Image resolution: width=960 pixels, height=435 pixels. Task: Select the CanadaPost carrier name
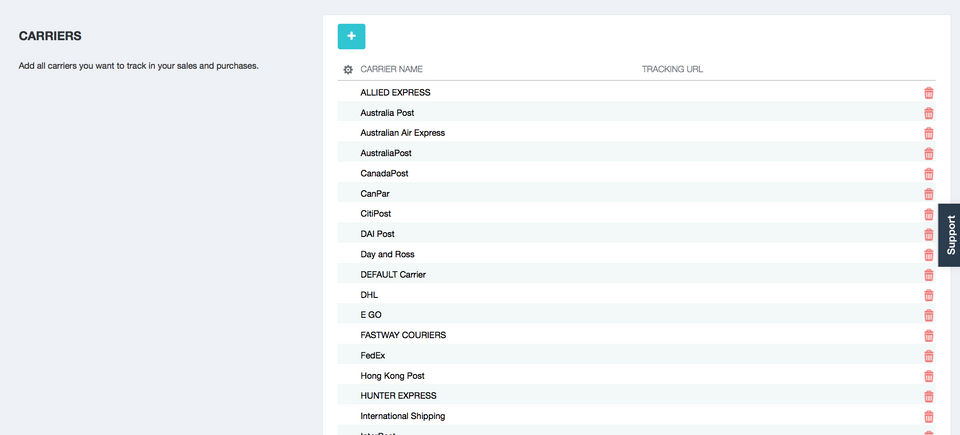[x=384, y=173]
